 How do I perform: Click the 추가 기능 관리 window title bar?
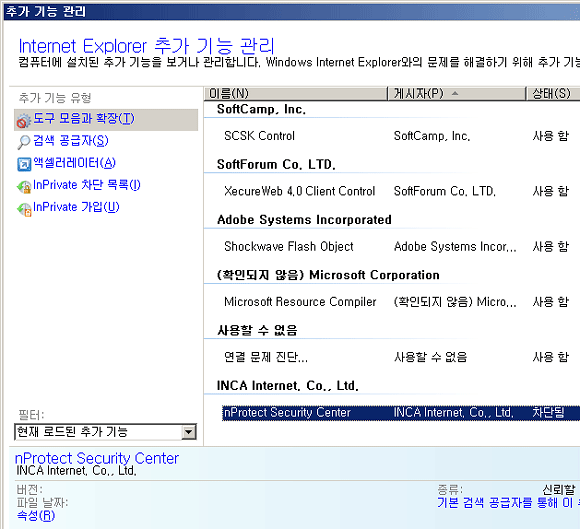(x=292, y=11)
